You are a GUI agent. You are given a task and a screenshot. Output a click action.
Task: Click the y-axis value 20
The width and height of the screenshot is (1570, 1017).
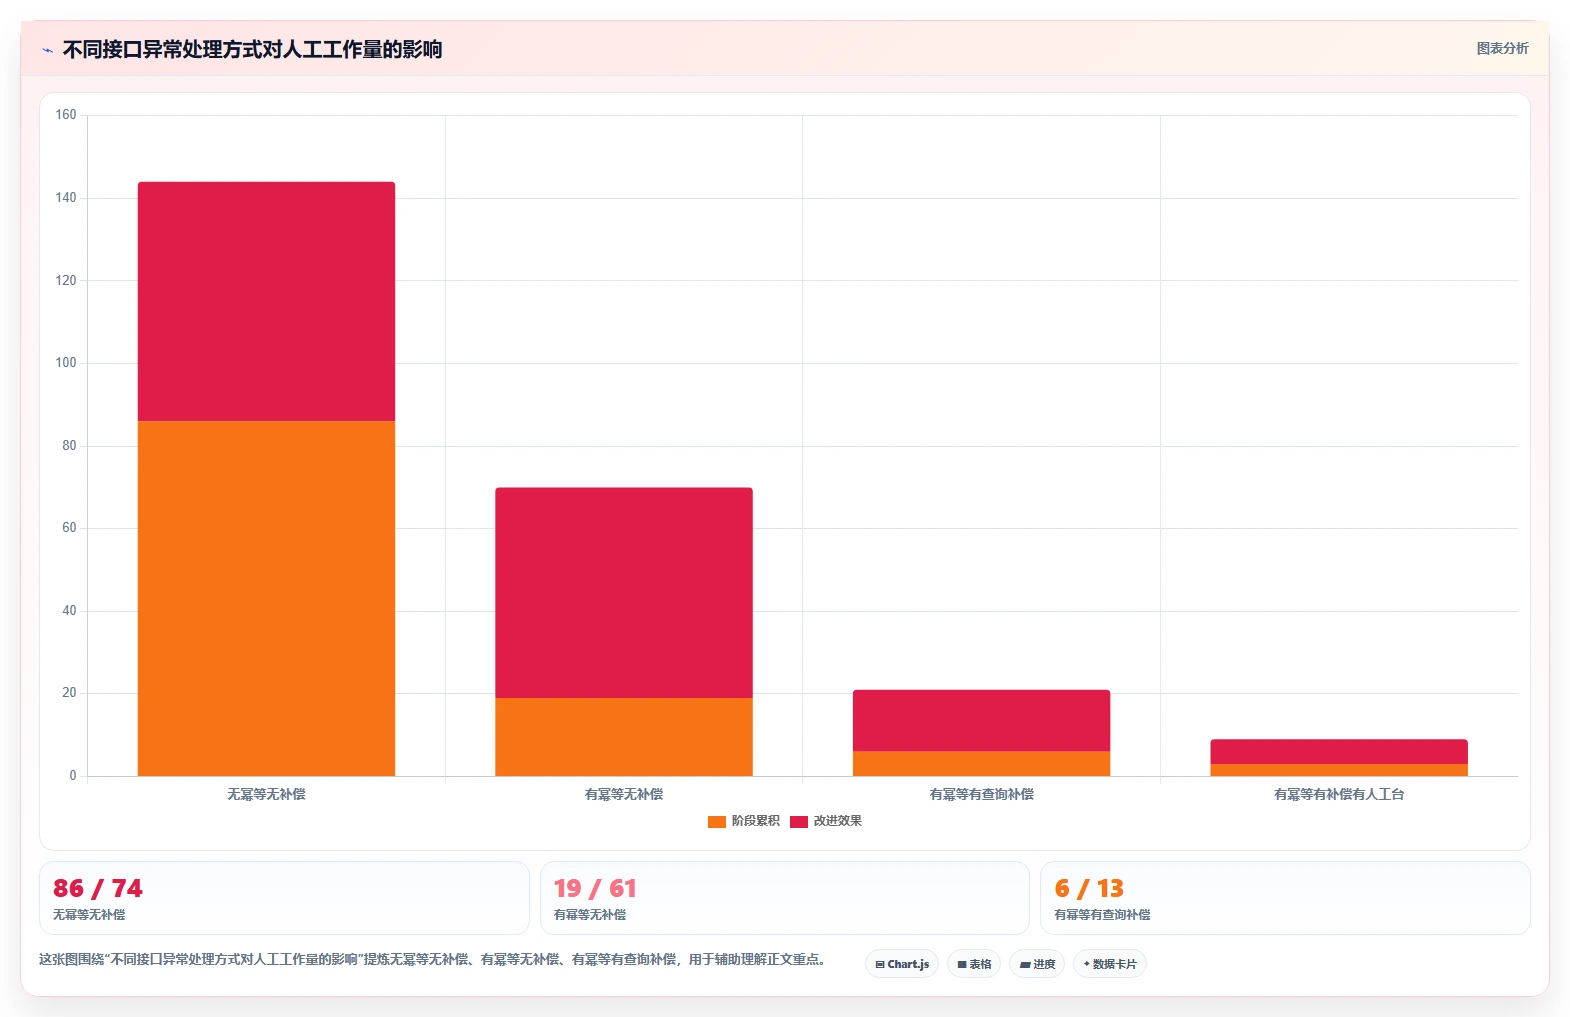pos(69,693)
